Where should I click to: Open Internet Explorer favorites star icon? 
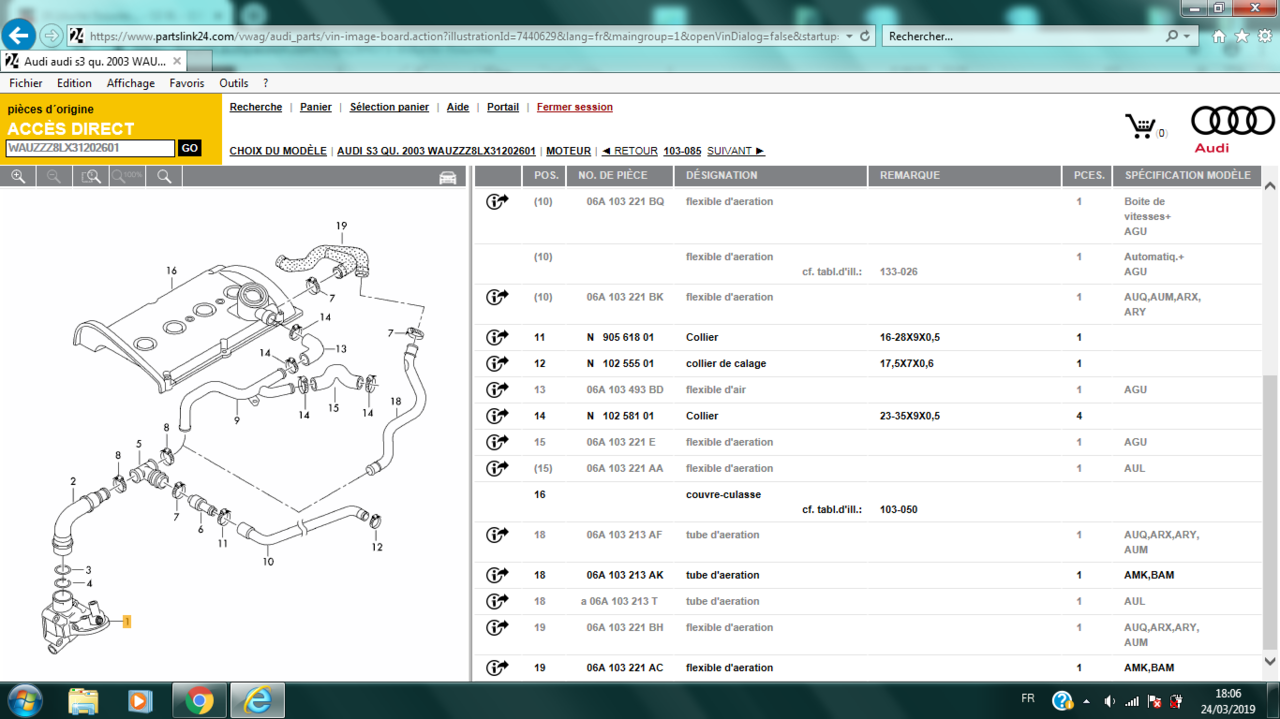[1241, 36]
